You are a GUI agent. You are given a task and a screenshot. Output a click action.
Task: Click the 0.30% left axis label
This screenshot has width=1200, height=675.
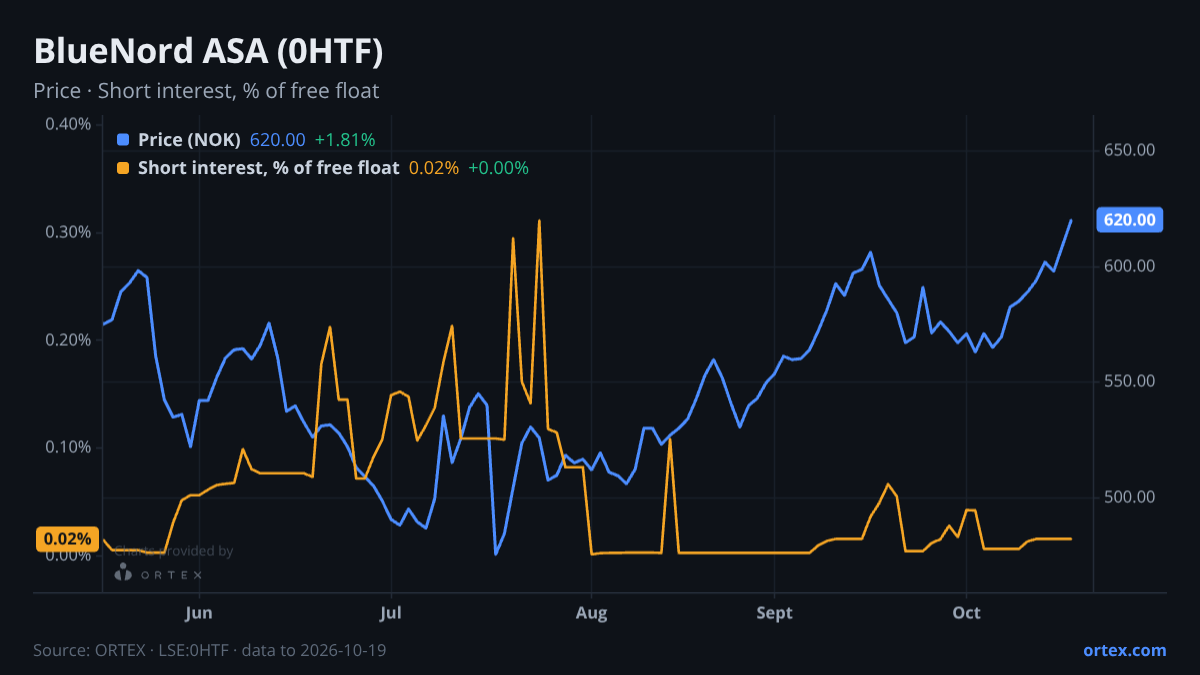pyautogui.click(x=68, y=232)
